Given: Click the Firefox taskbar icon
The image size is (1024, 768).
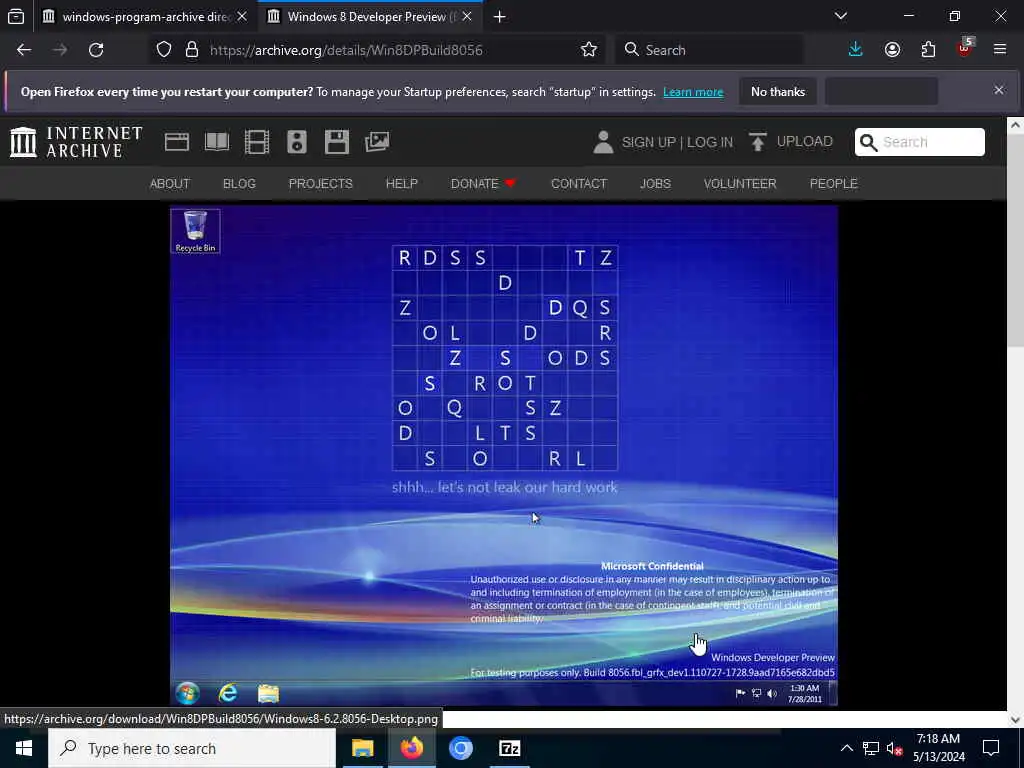Looking at the screenshot, I should pos(411,748).
